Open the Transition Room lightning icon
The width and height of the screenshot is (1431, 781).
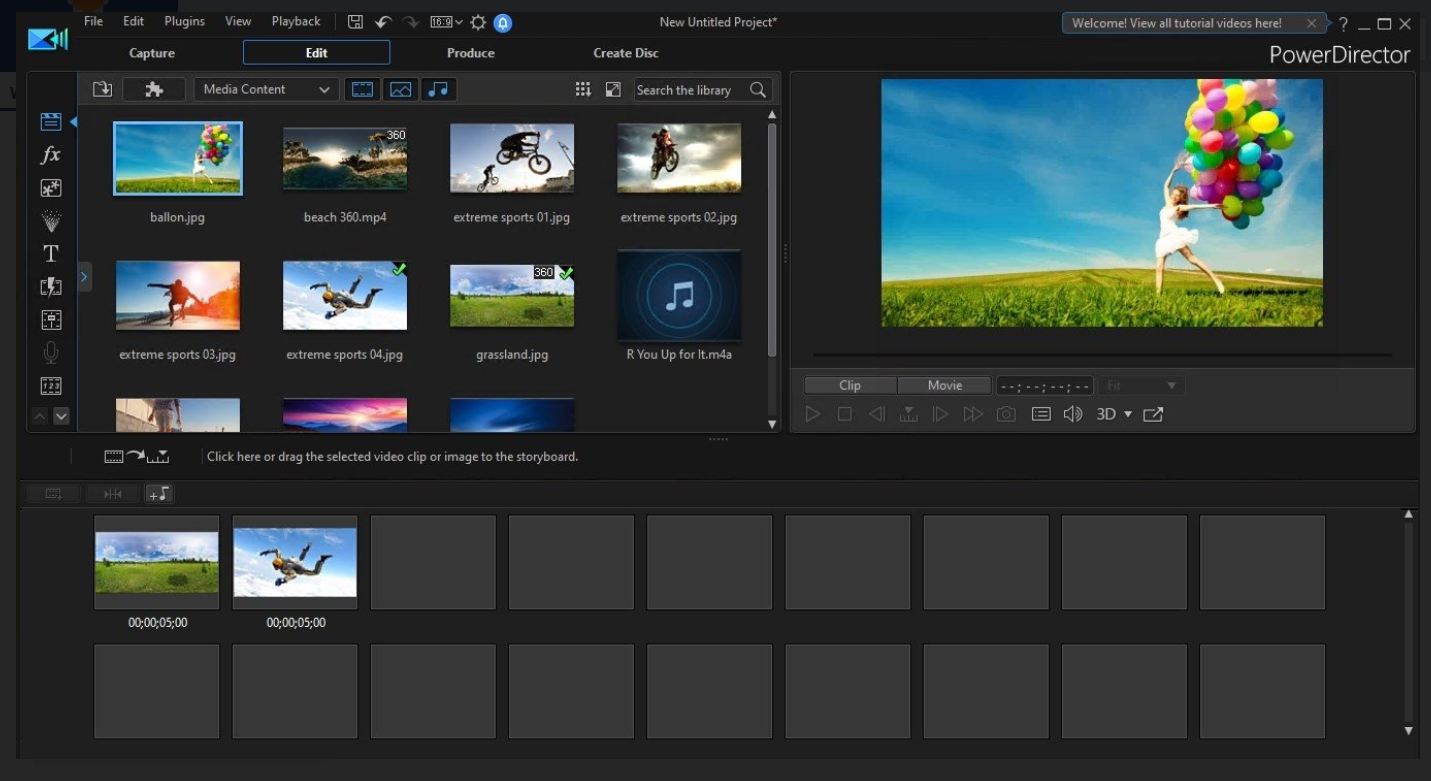50,287
